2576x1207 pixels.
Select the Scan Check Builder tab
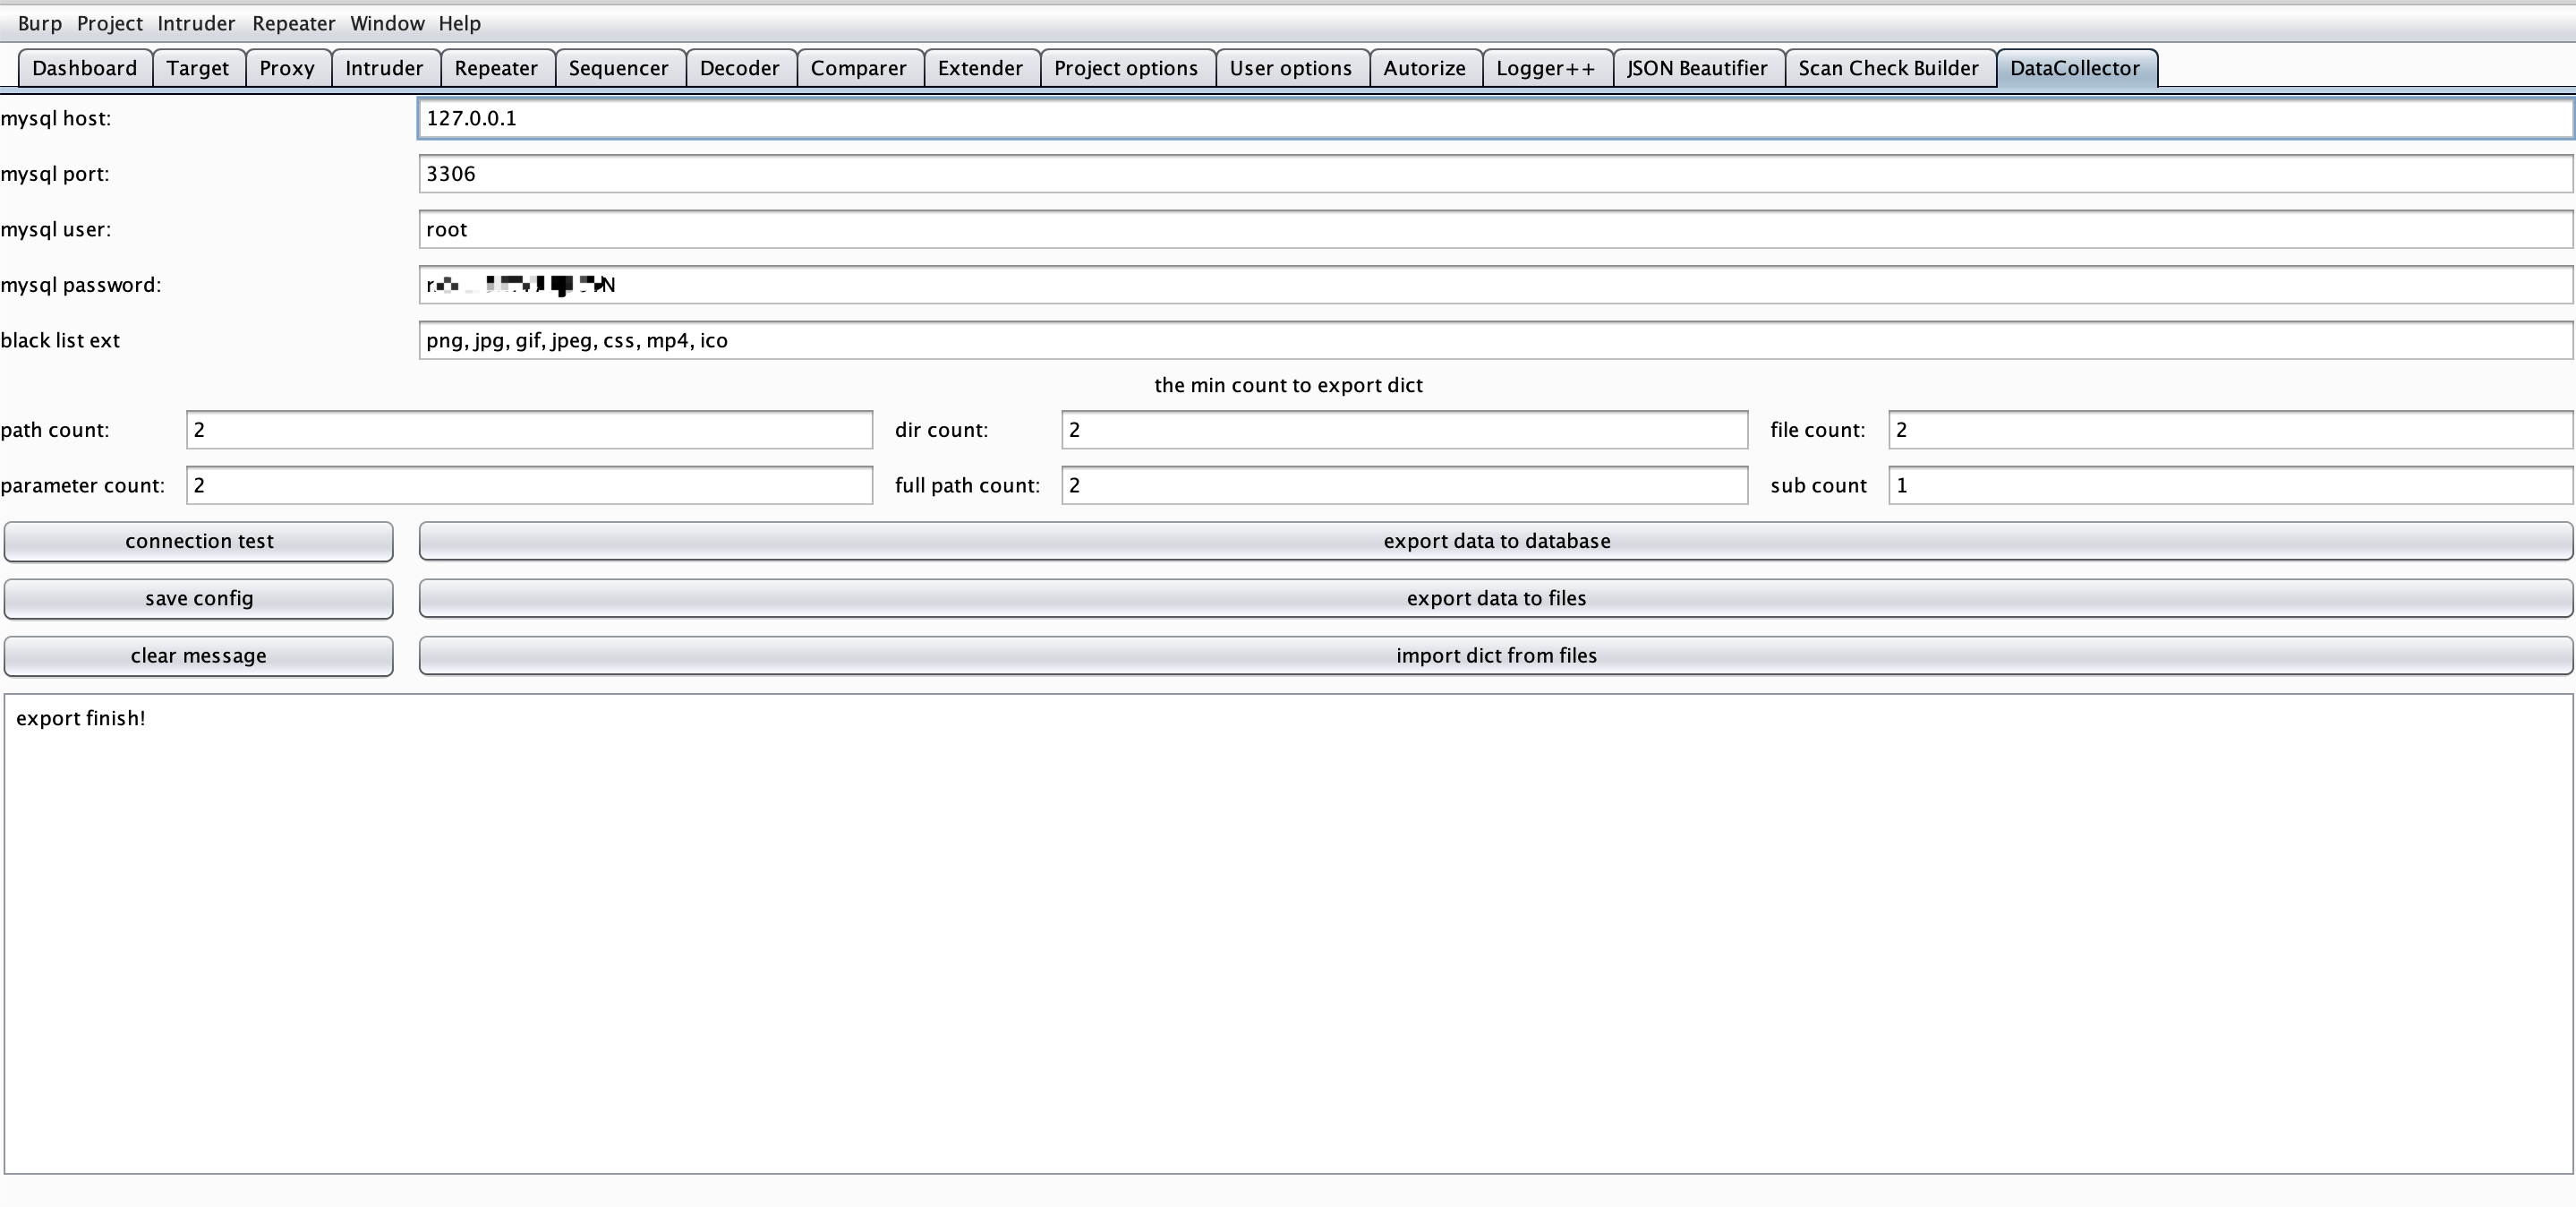[1887, 68]
